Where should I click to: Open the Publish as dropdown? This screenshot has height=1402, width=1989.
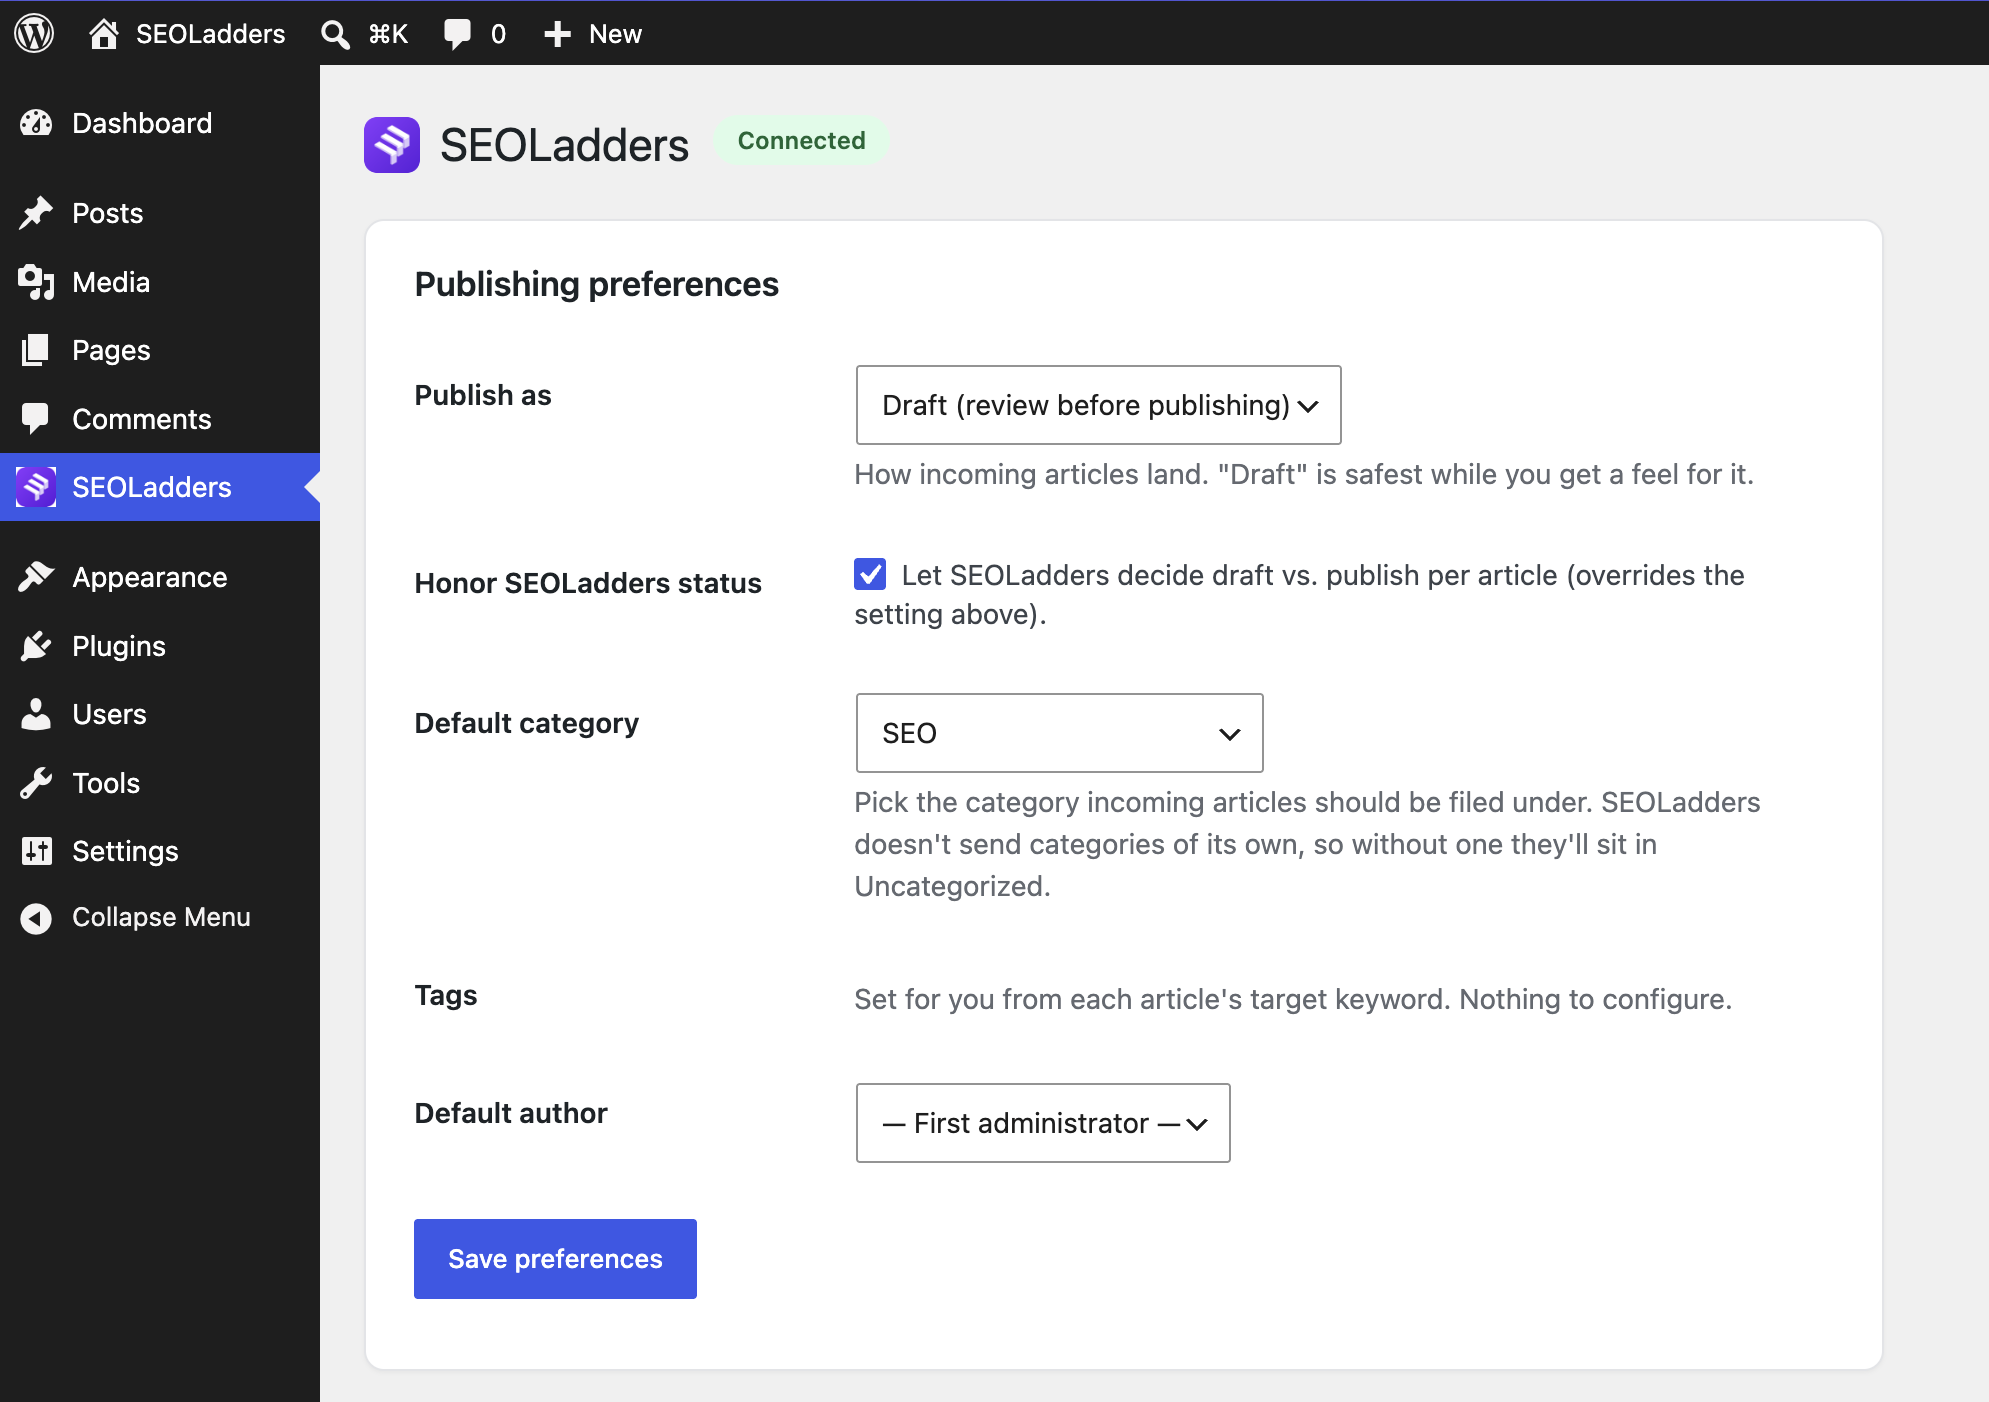pyautogui.click(x=1098, y=405)
